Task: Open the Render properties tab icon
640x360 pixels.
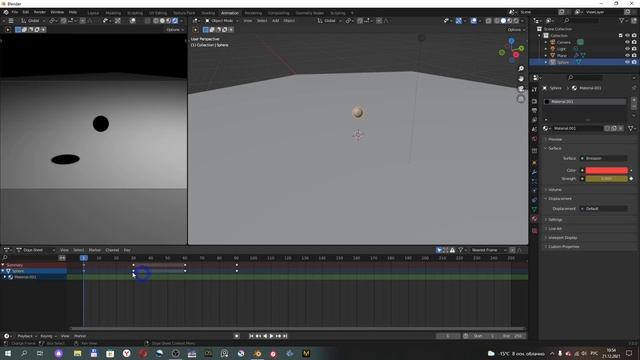Action: [534, 101]
